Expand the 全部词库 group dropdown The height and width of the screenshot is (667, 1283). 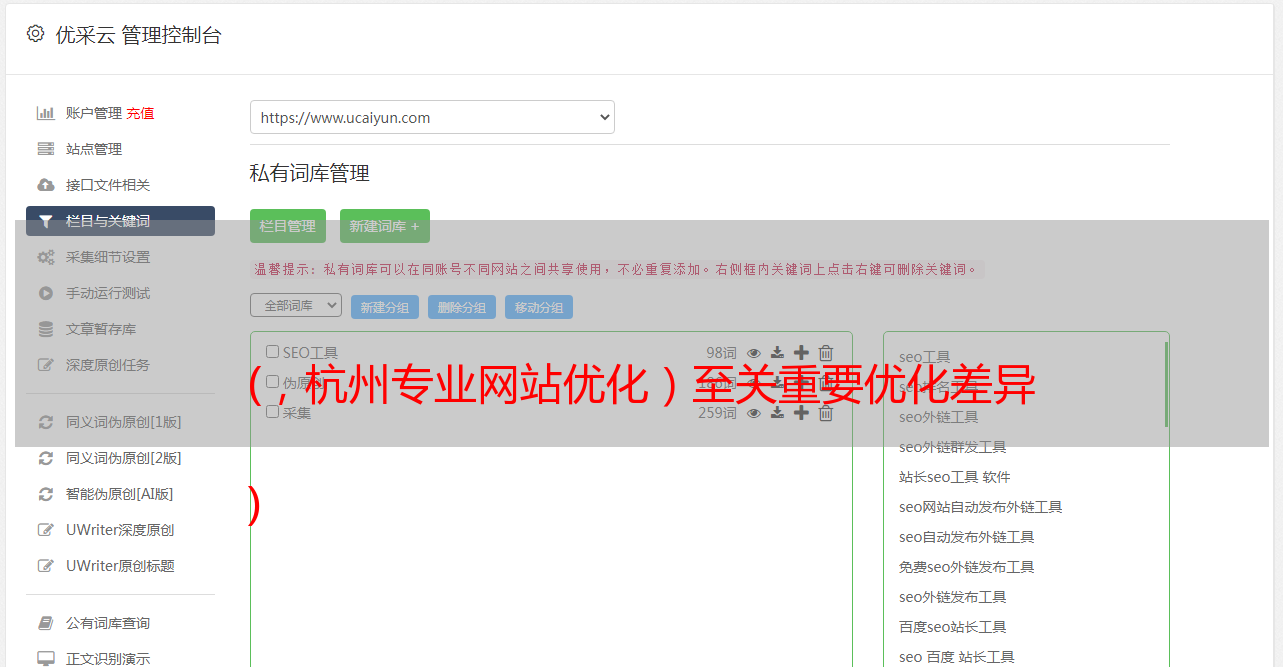click(x=296, y=306)
